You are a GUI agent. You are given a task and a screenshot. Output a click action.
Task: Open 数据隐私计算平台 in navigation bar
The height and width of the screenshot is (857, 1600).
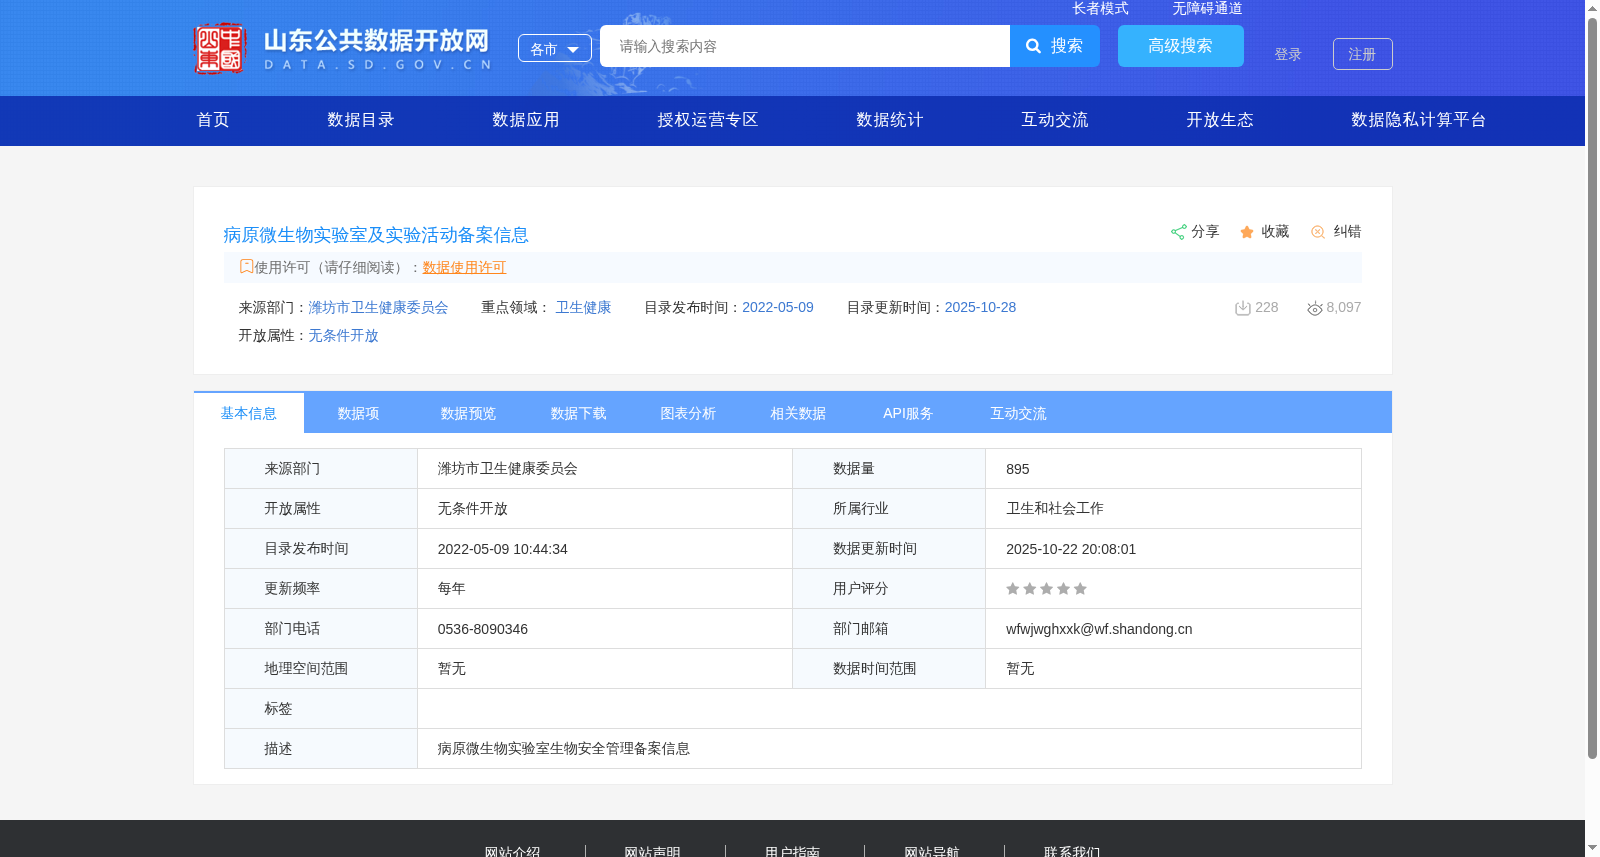point(1419,120)
